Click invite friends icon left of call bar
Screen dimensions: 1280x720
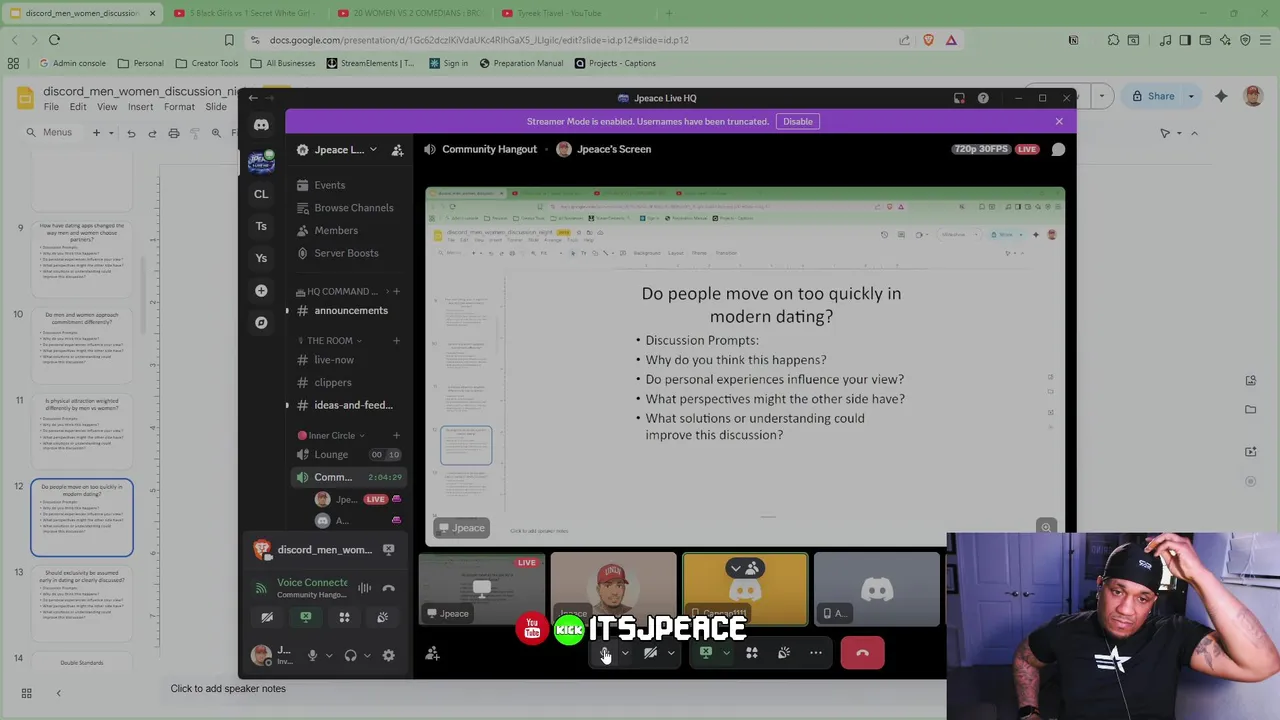(432, 653)
